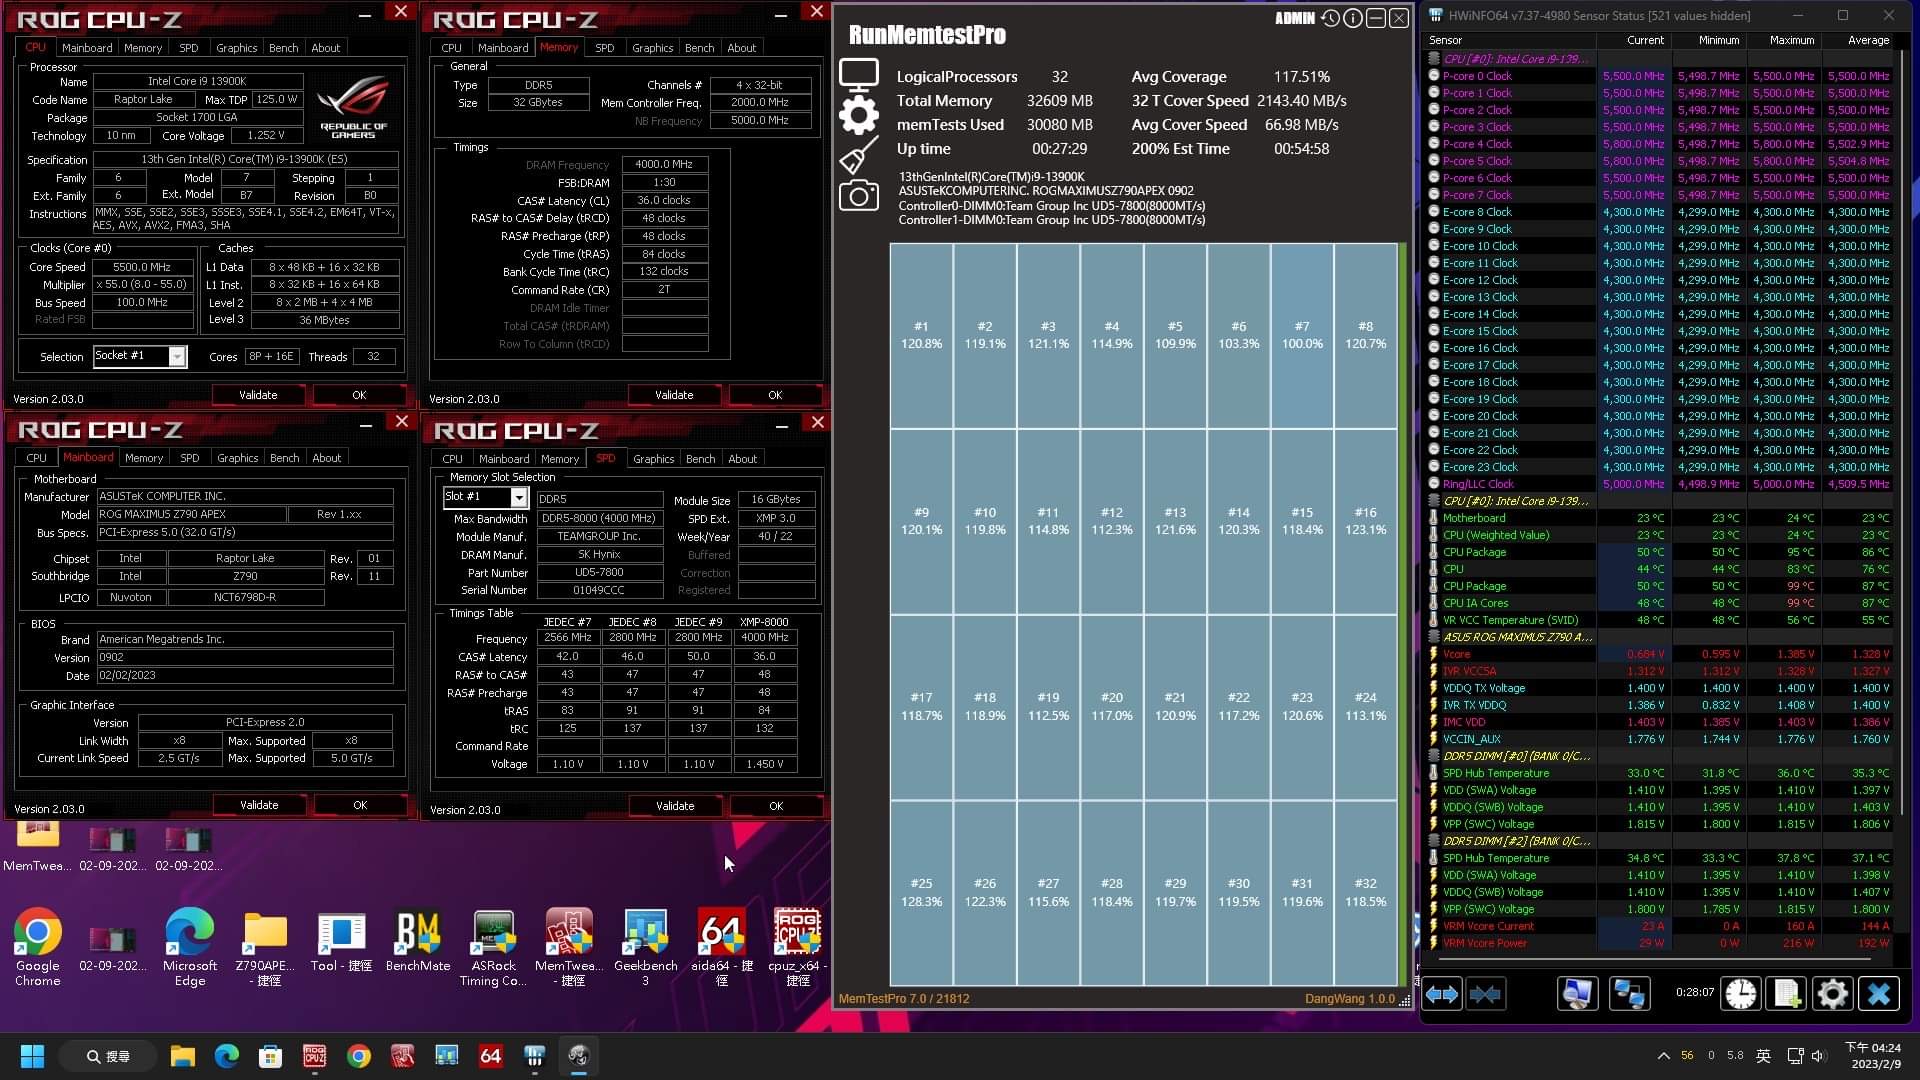This screenshot has height=1080, width=1920.
Task: Open HWiNFO sensor settings gear icon
Action: tap(1832, 994)
